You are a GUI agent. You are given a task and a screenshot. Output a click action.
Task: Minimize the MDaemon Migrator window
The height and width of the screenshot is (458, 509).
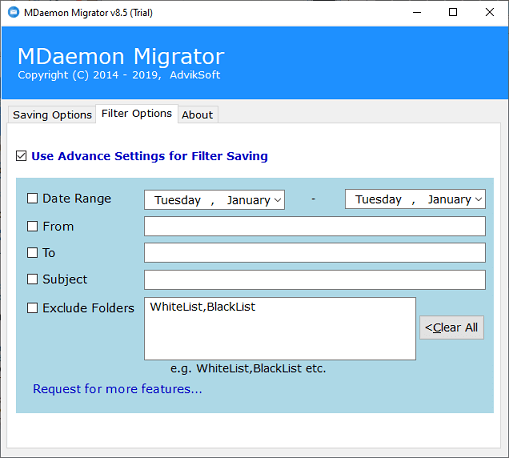pyautogui.click(x=417, y=13)
